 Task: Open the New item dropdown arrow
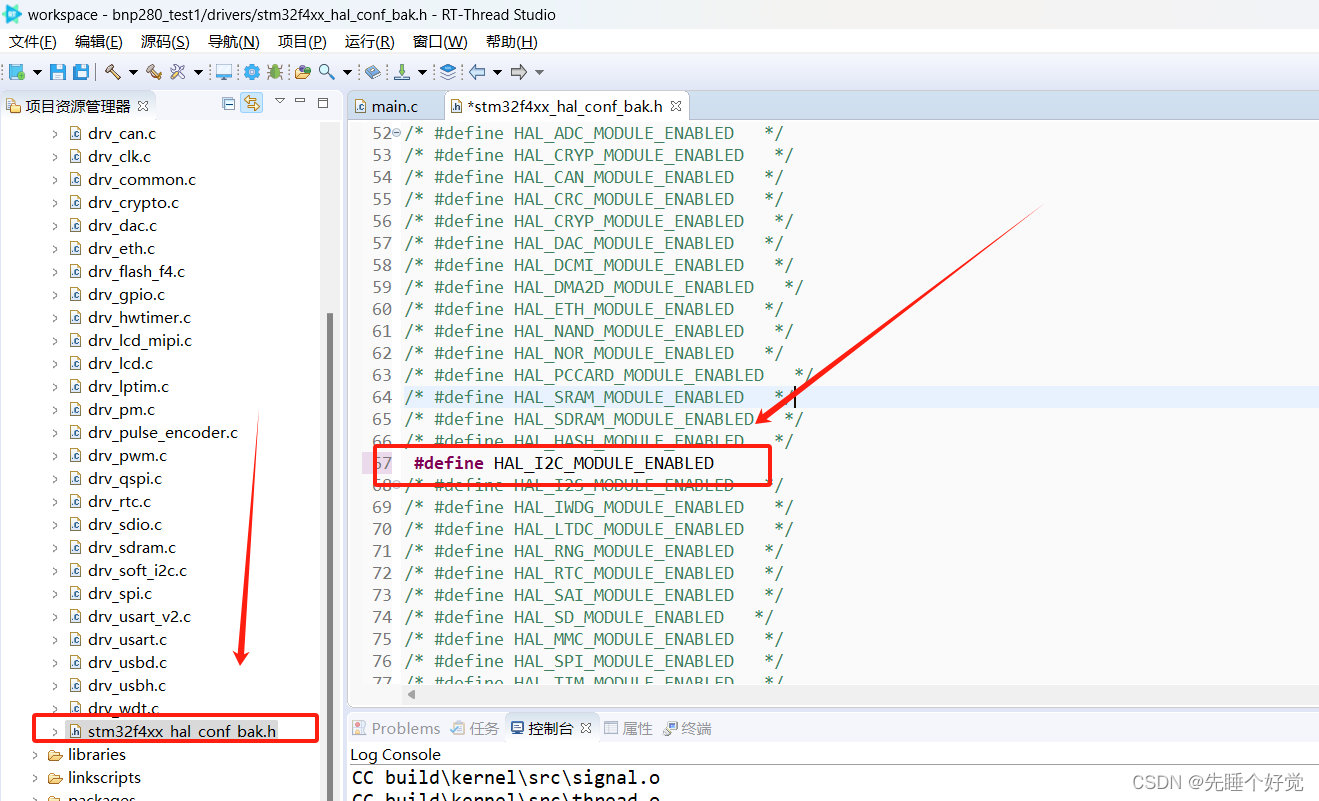point(37,72)
